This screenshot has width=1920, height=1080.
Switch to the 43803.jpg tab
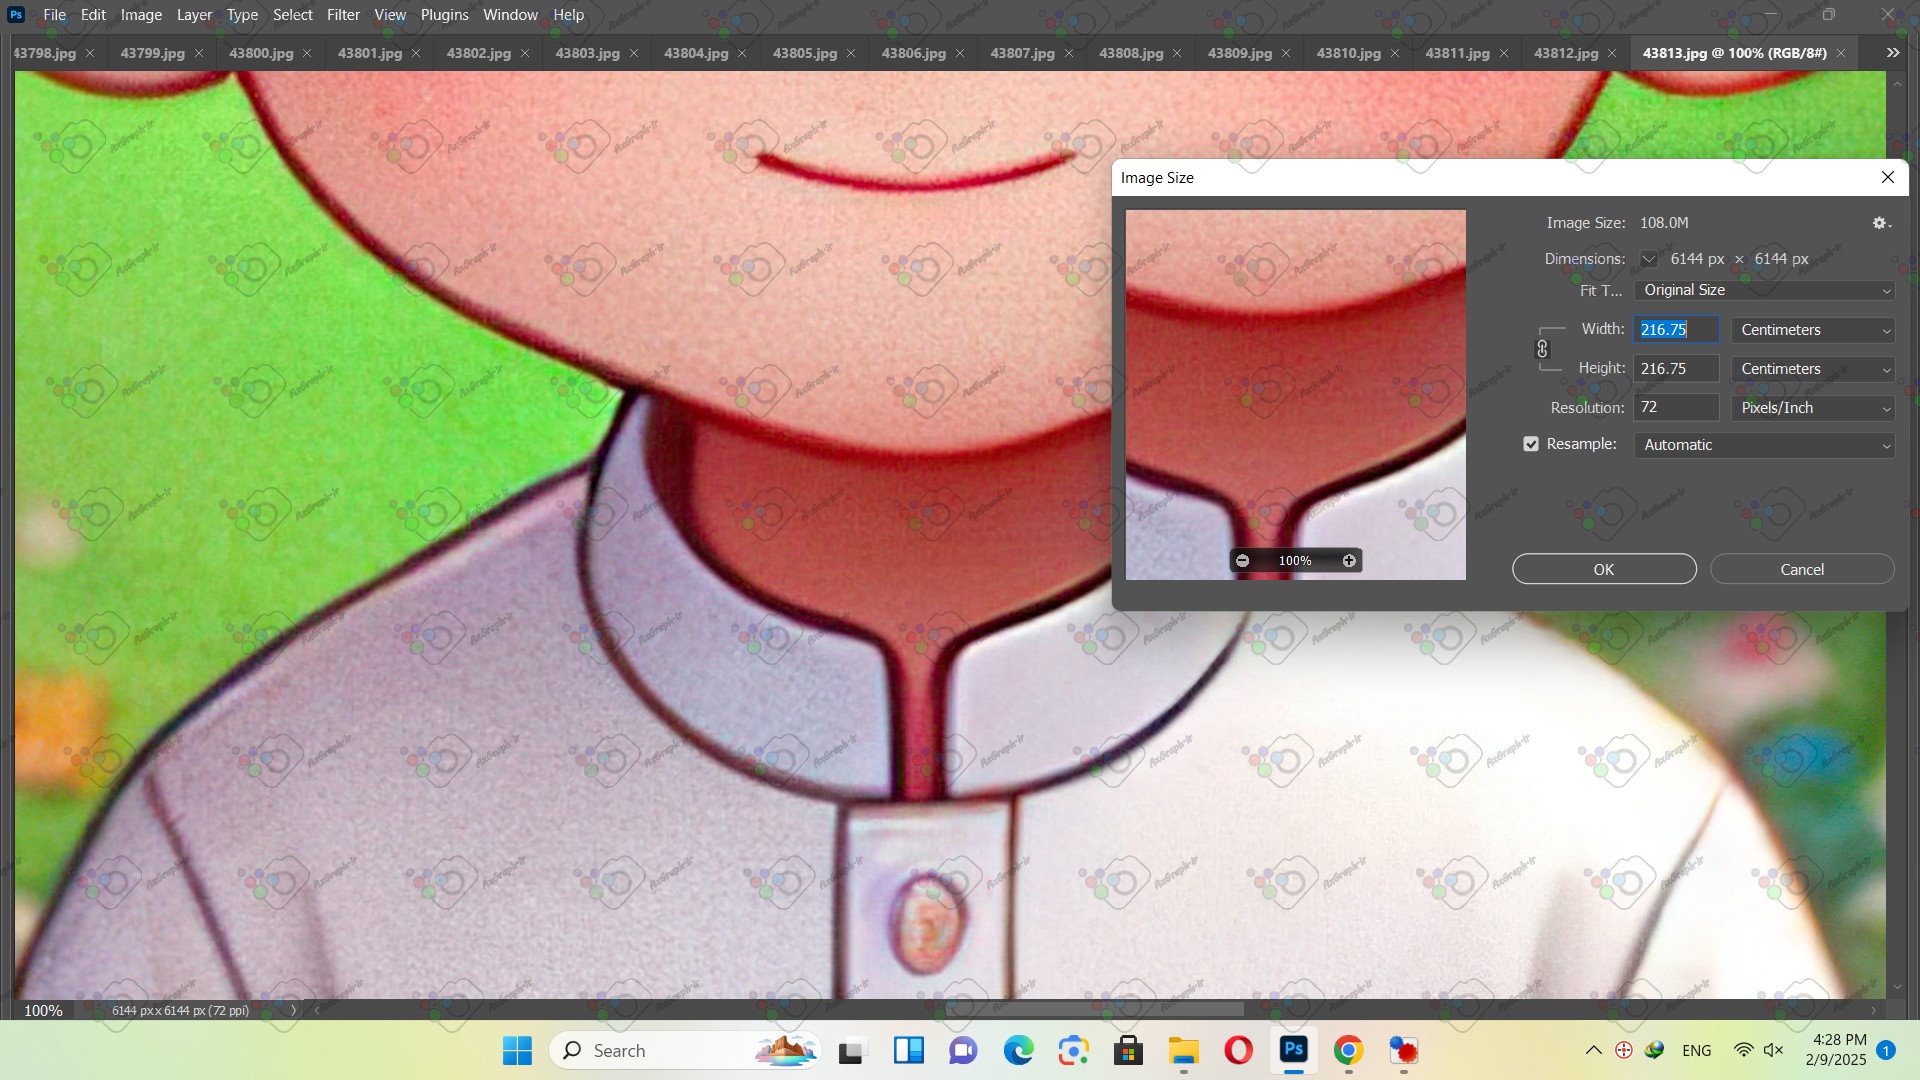[x=587, y=53]
